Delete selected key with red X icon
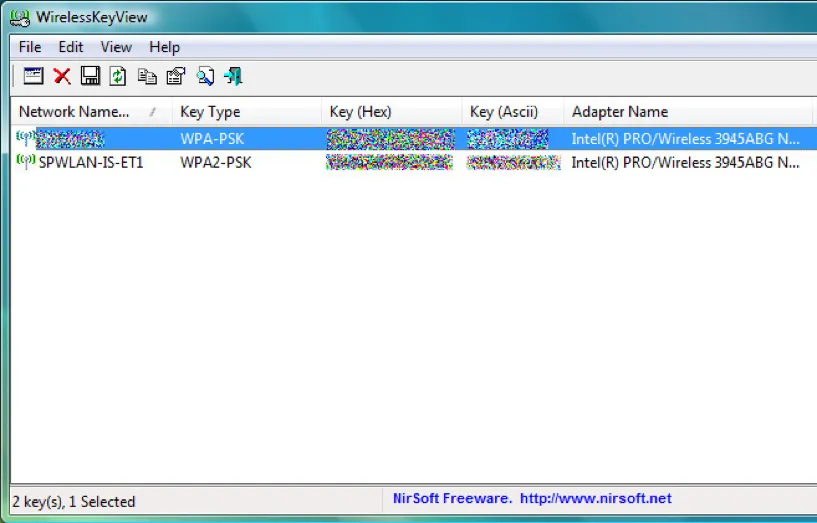817x523 pixels. click(62, 76)
